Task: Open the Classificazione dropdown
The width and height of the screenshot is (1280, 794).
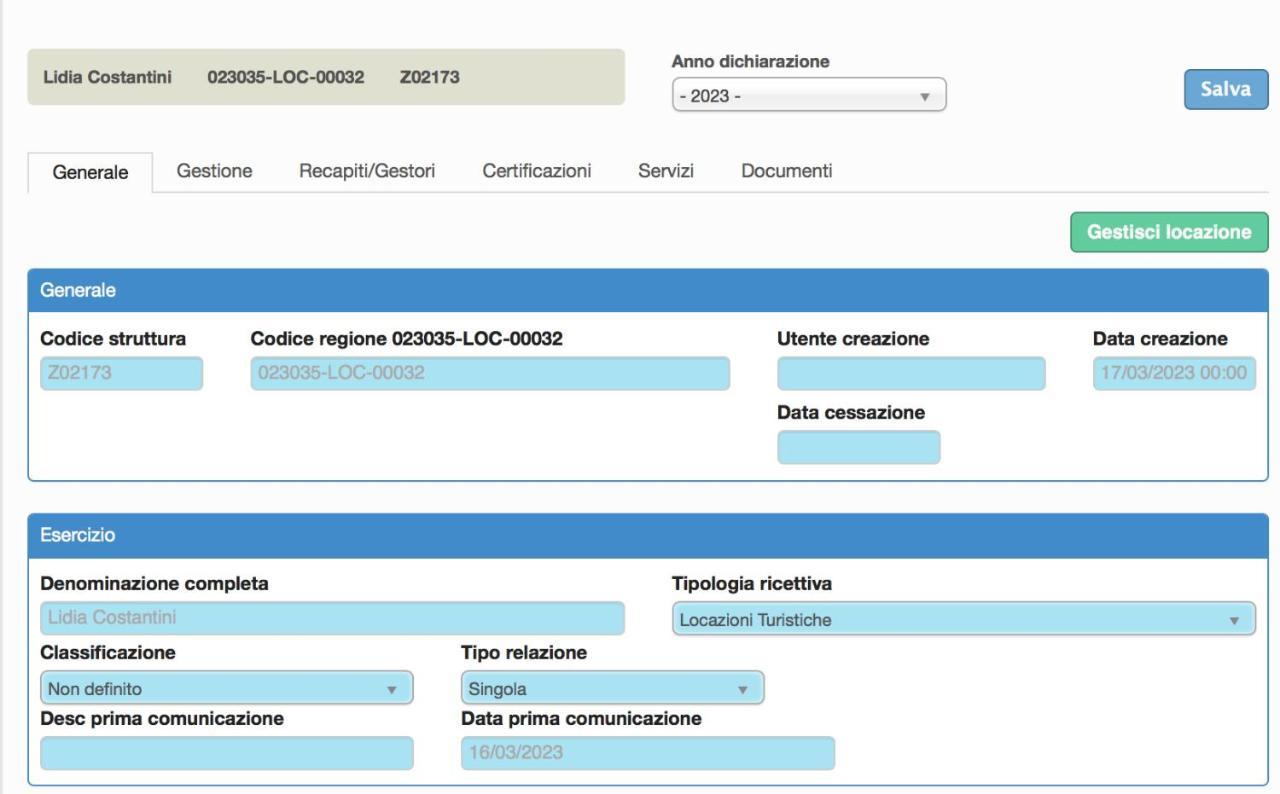Action: (226, 688)
